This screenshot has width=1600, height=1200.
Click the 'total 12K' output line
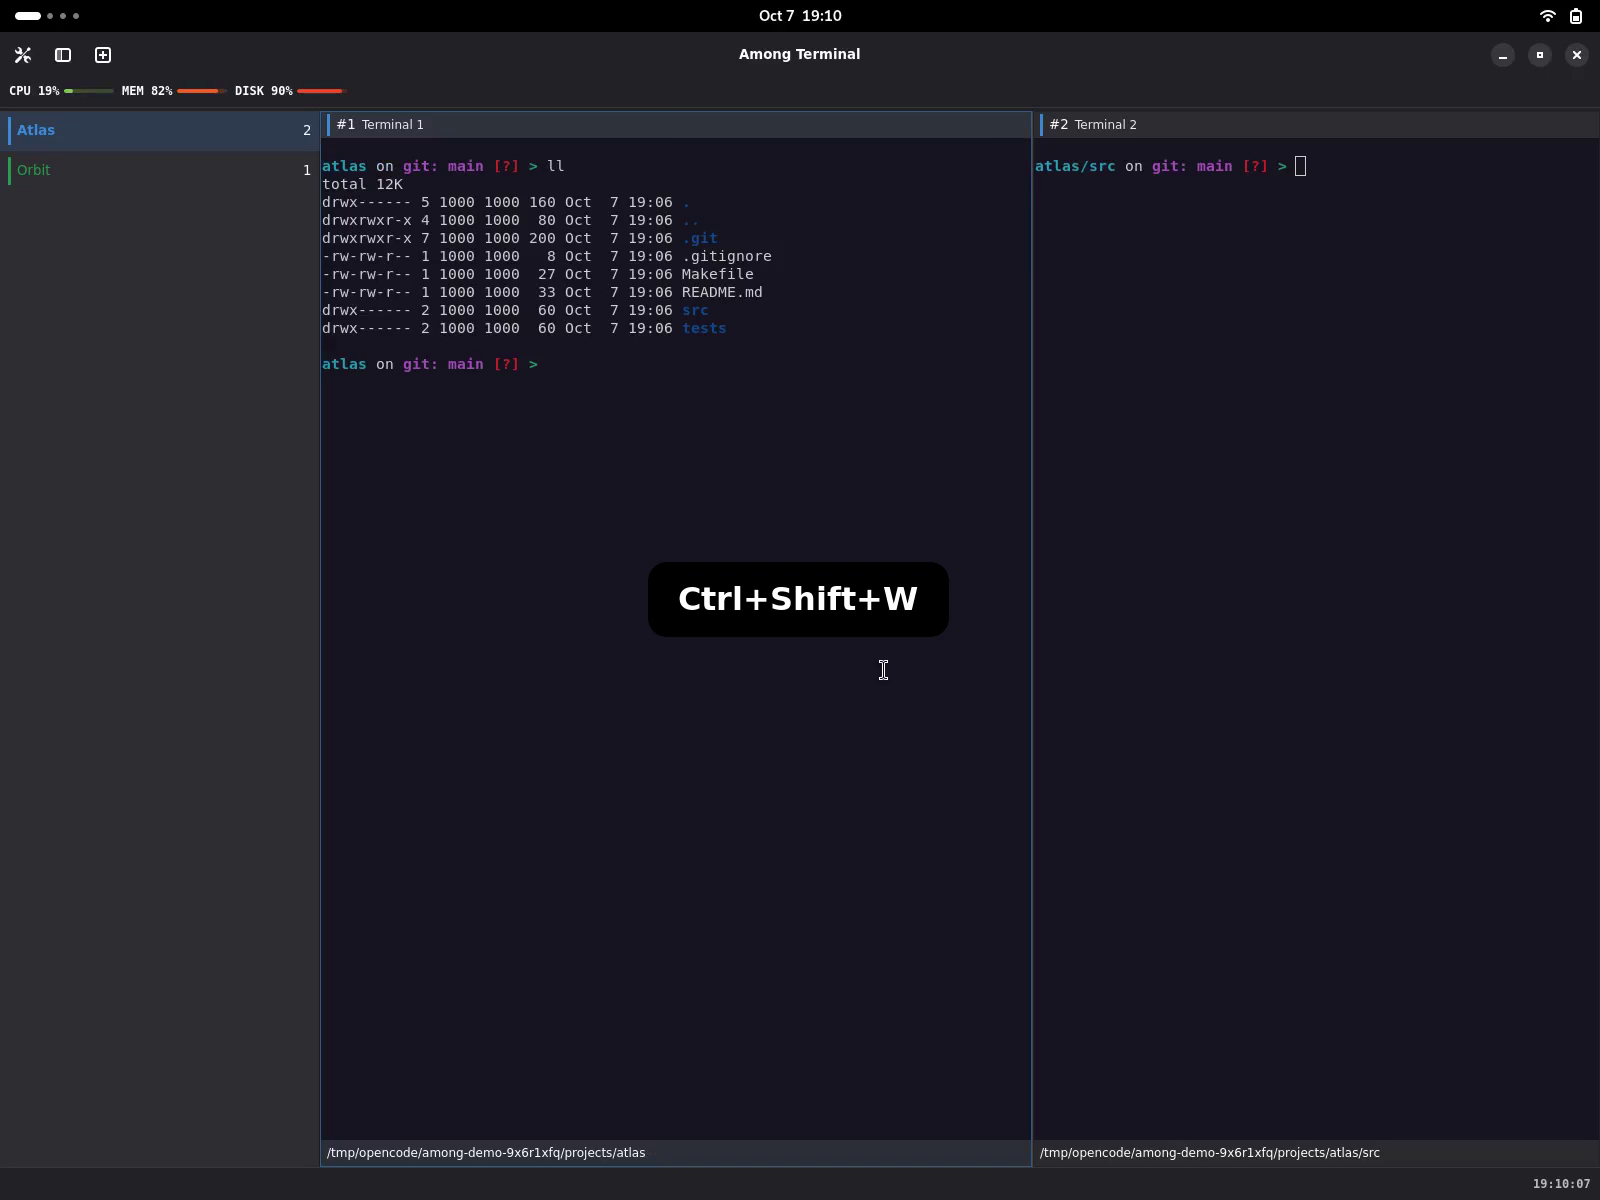tap(362, 184)
